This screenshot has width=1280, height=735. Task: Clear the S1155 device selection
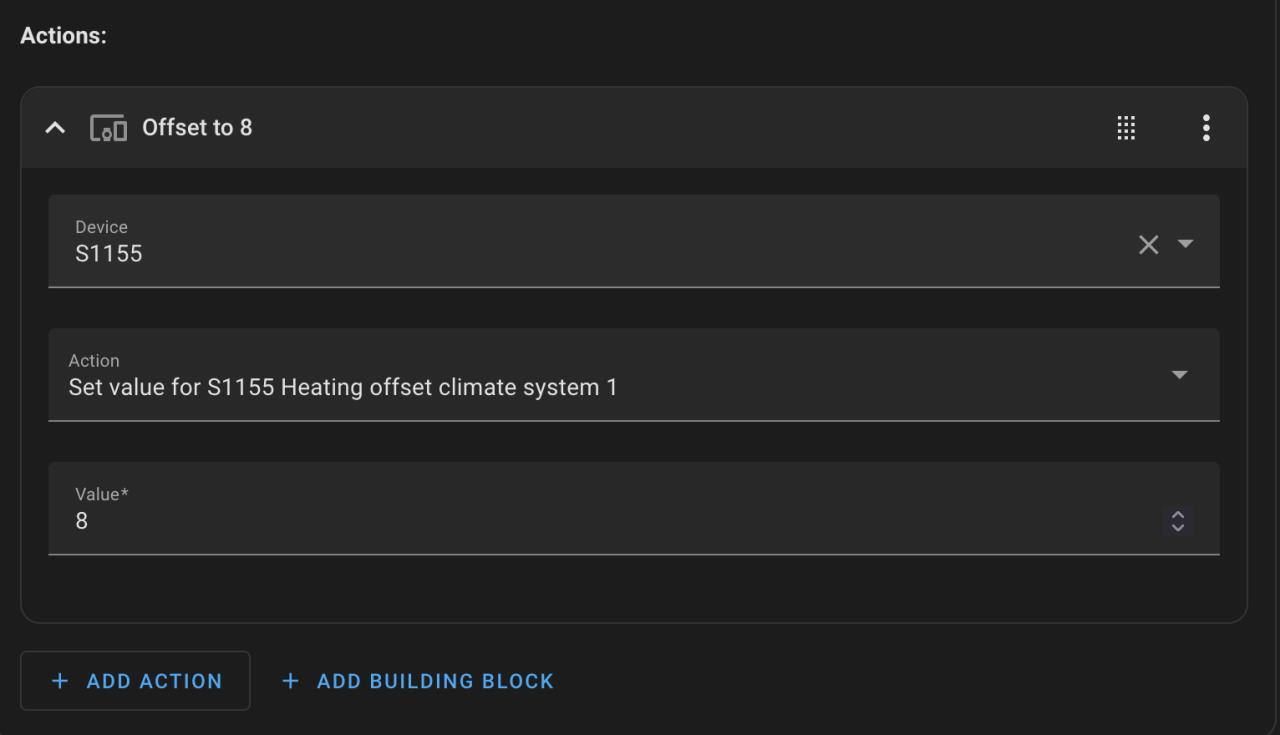pyautogui.click(x=1148, y=244)
